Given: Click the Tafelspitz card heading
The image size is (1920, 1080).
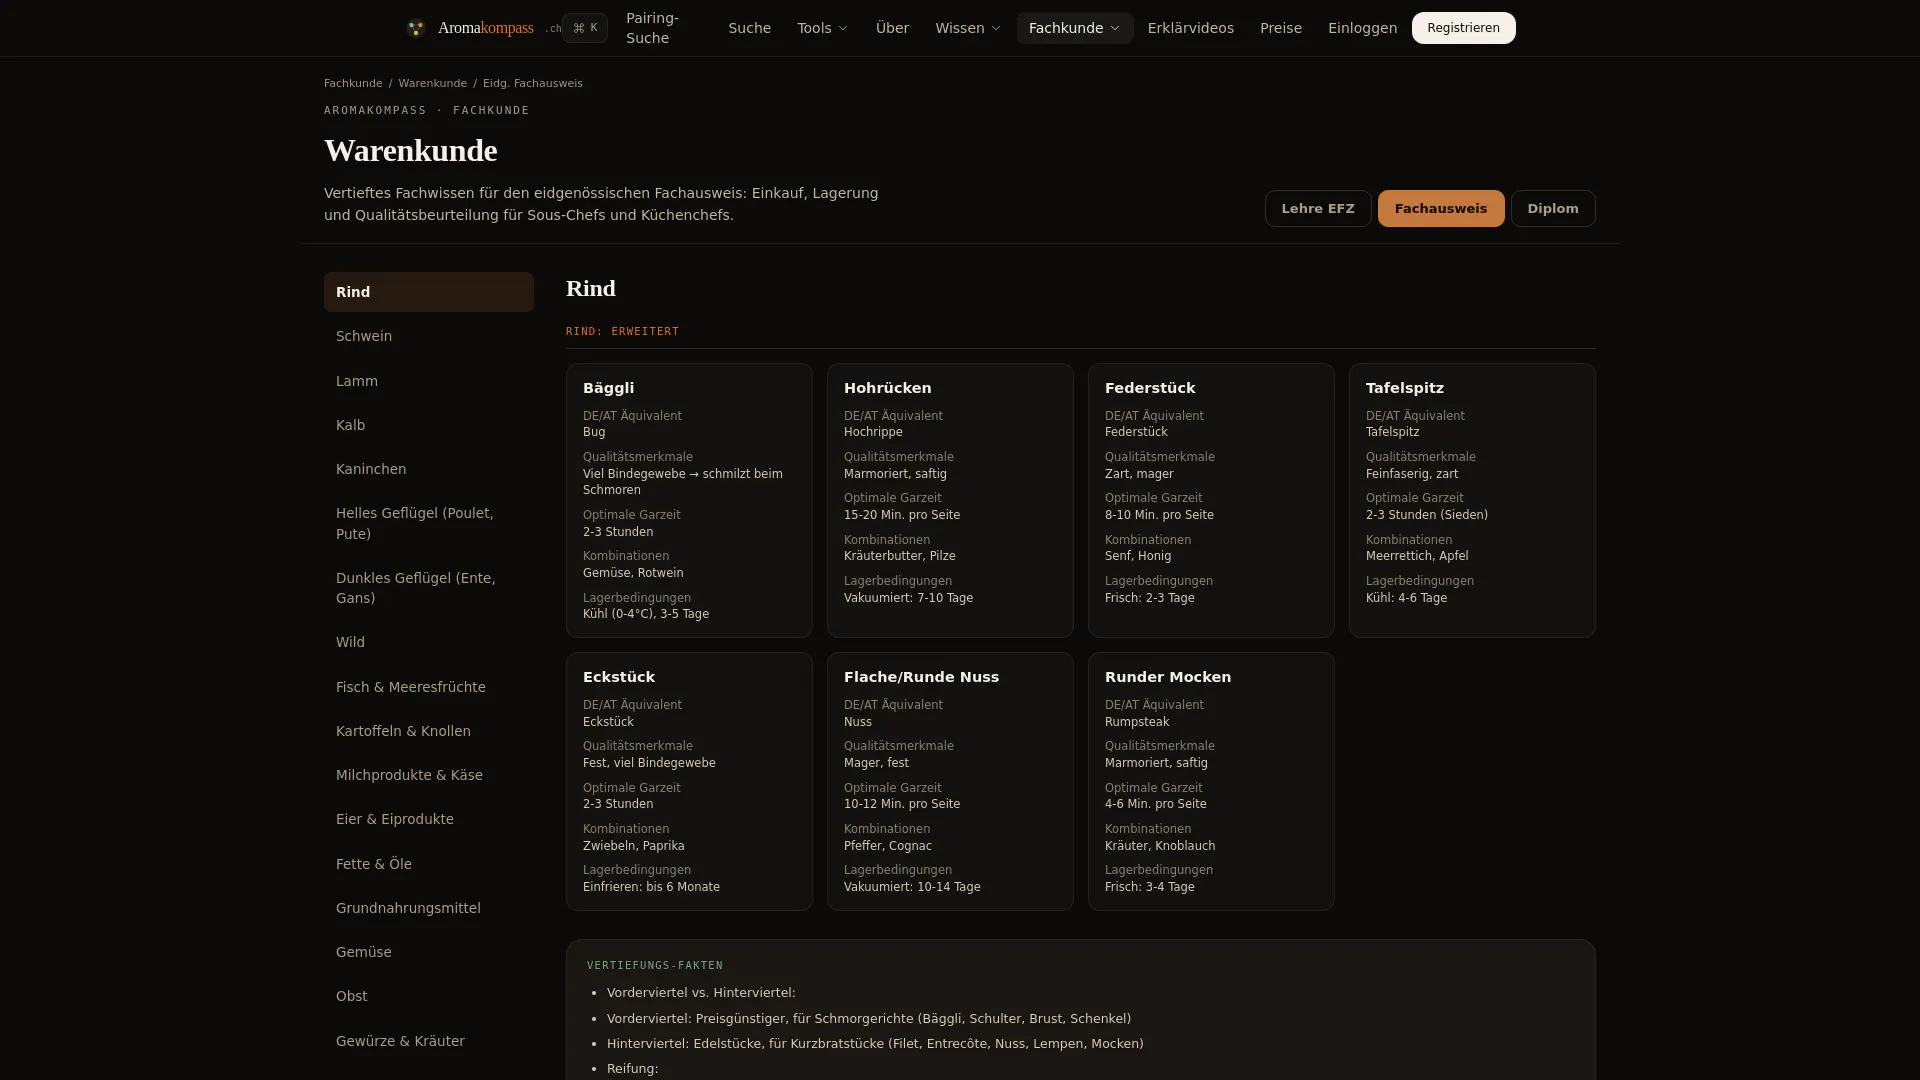Looking at the screenshot, I should 1404,388.
